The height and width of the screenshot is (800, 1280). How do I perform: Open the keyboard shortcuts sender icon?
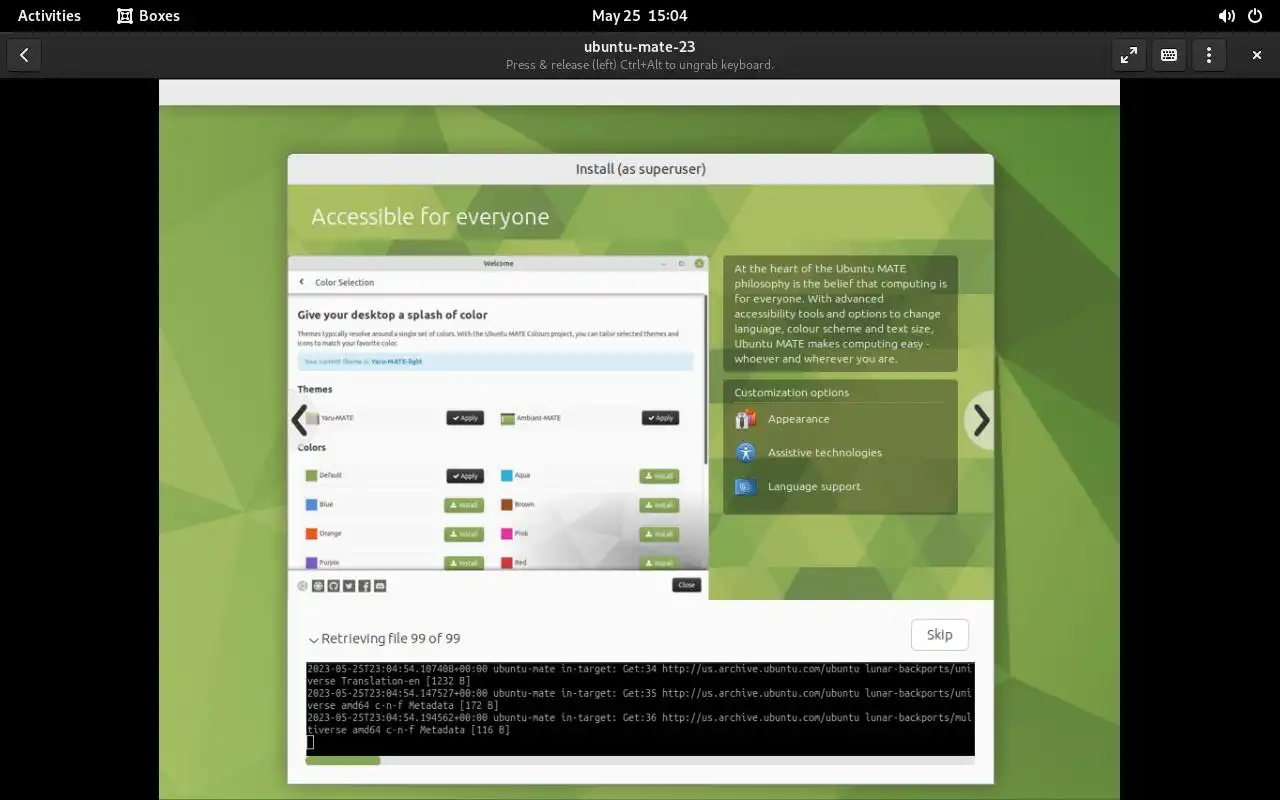[x=1169, y=55]
